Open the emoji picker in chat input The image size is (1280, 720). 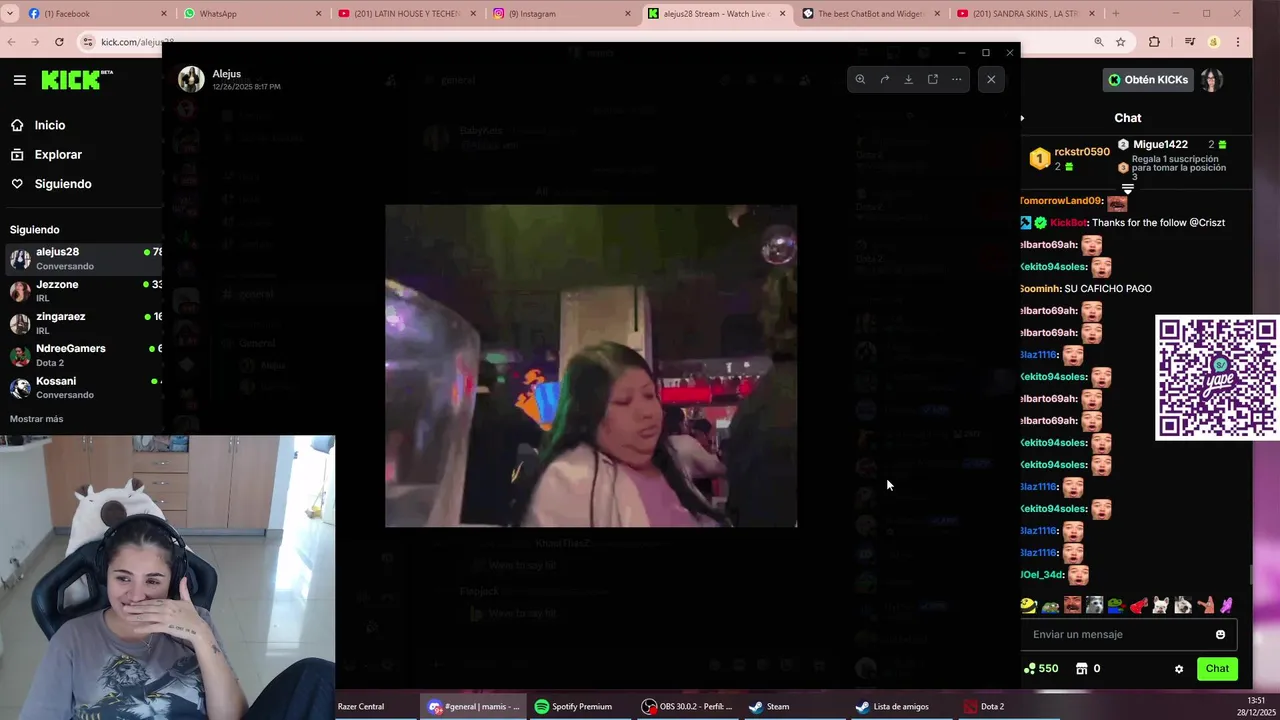pyautogui.click(x=1220, y=634)
